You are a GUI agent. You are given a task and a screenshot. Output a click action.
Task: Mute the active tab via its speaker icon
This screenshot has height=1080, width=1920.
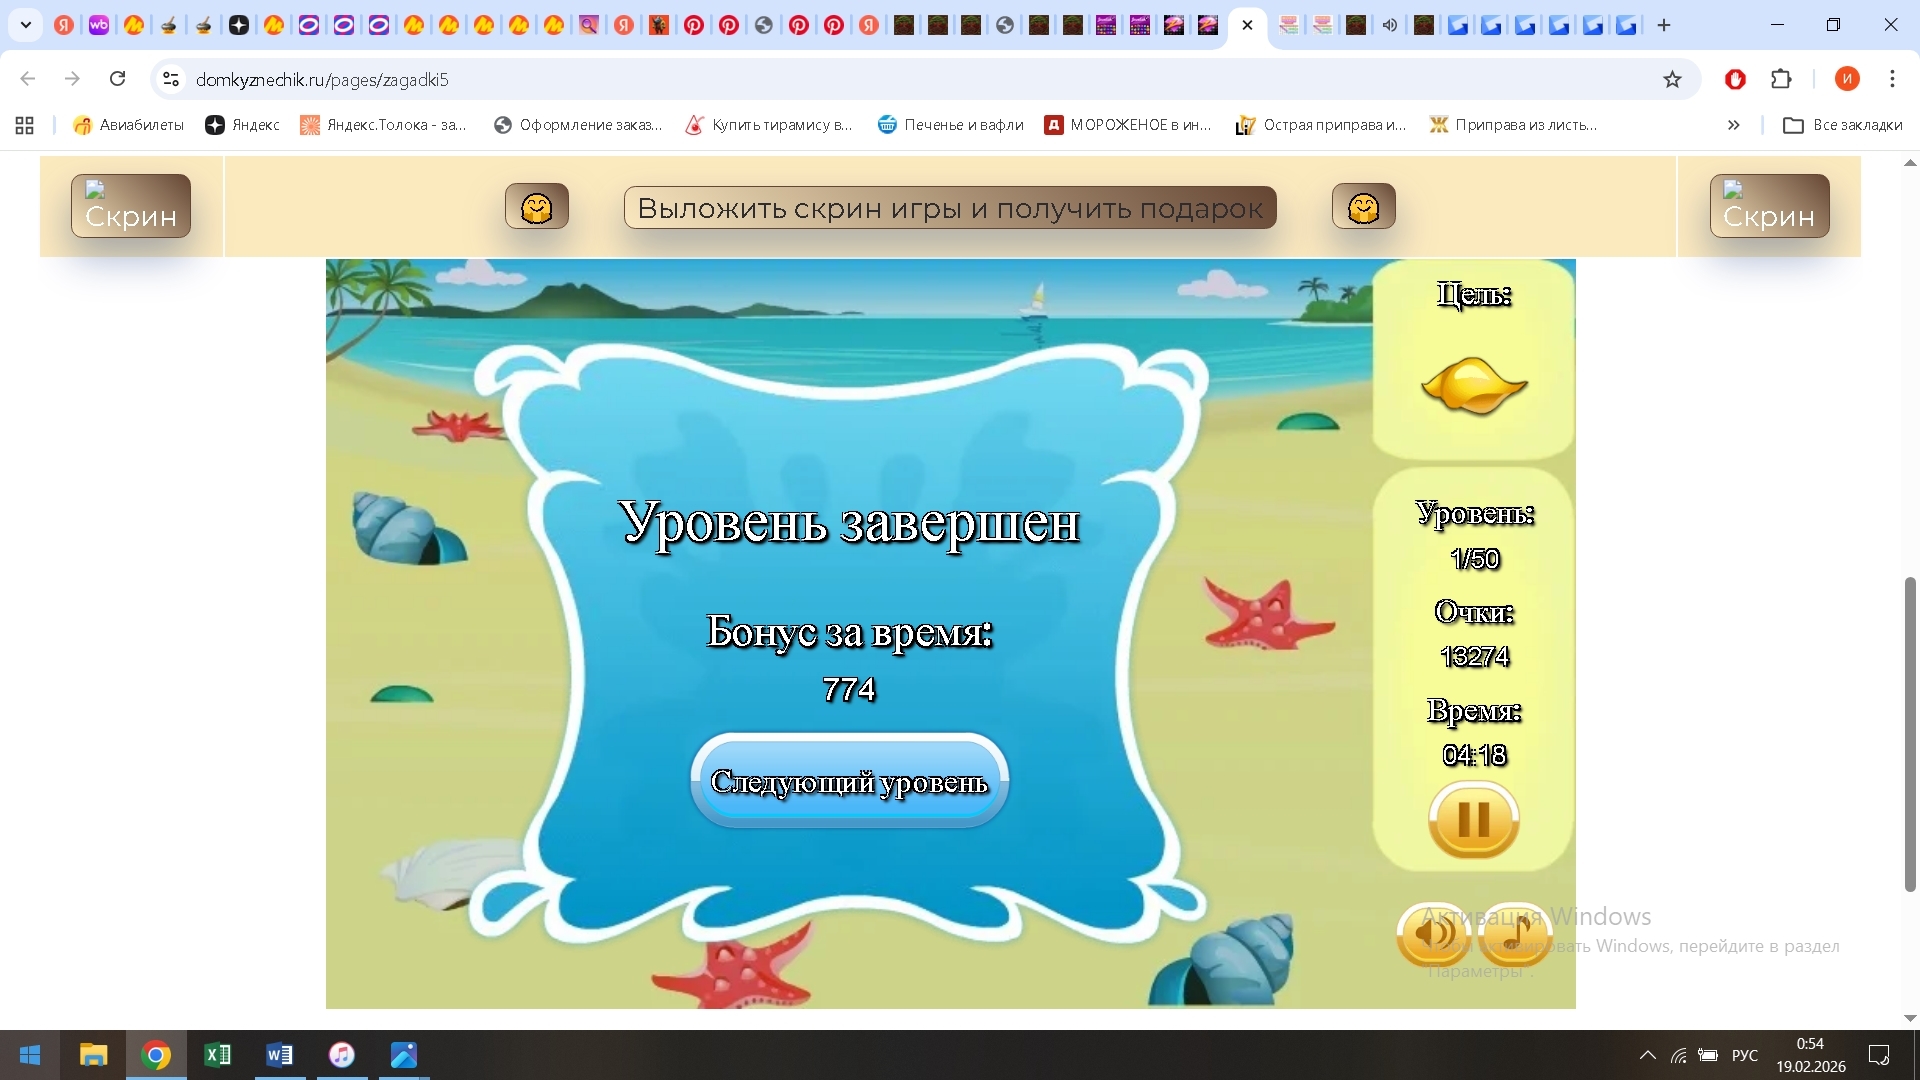(x=1390, y=25)
